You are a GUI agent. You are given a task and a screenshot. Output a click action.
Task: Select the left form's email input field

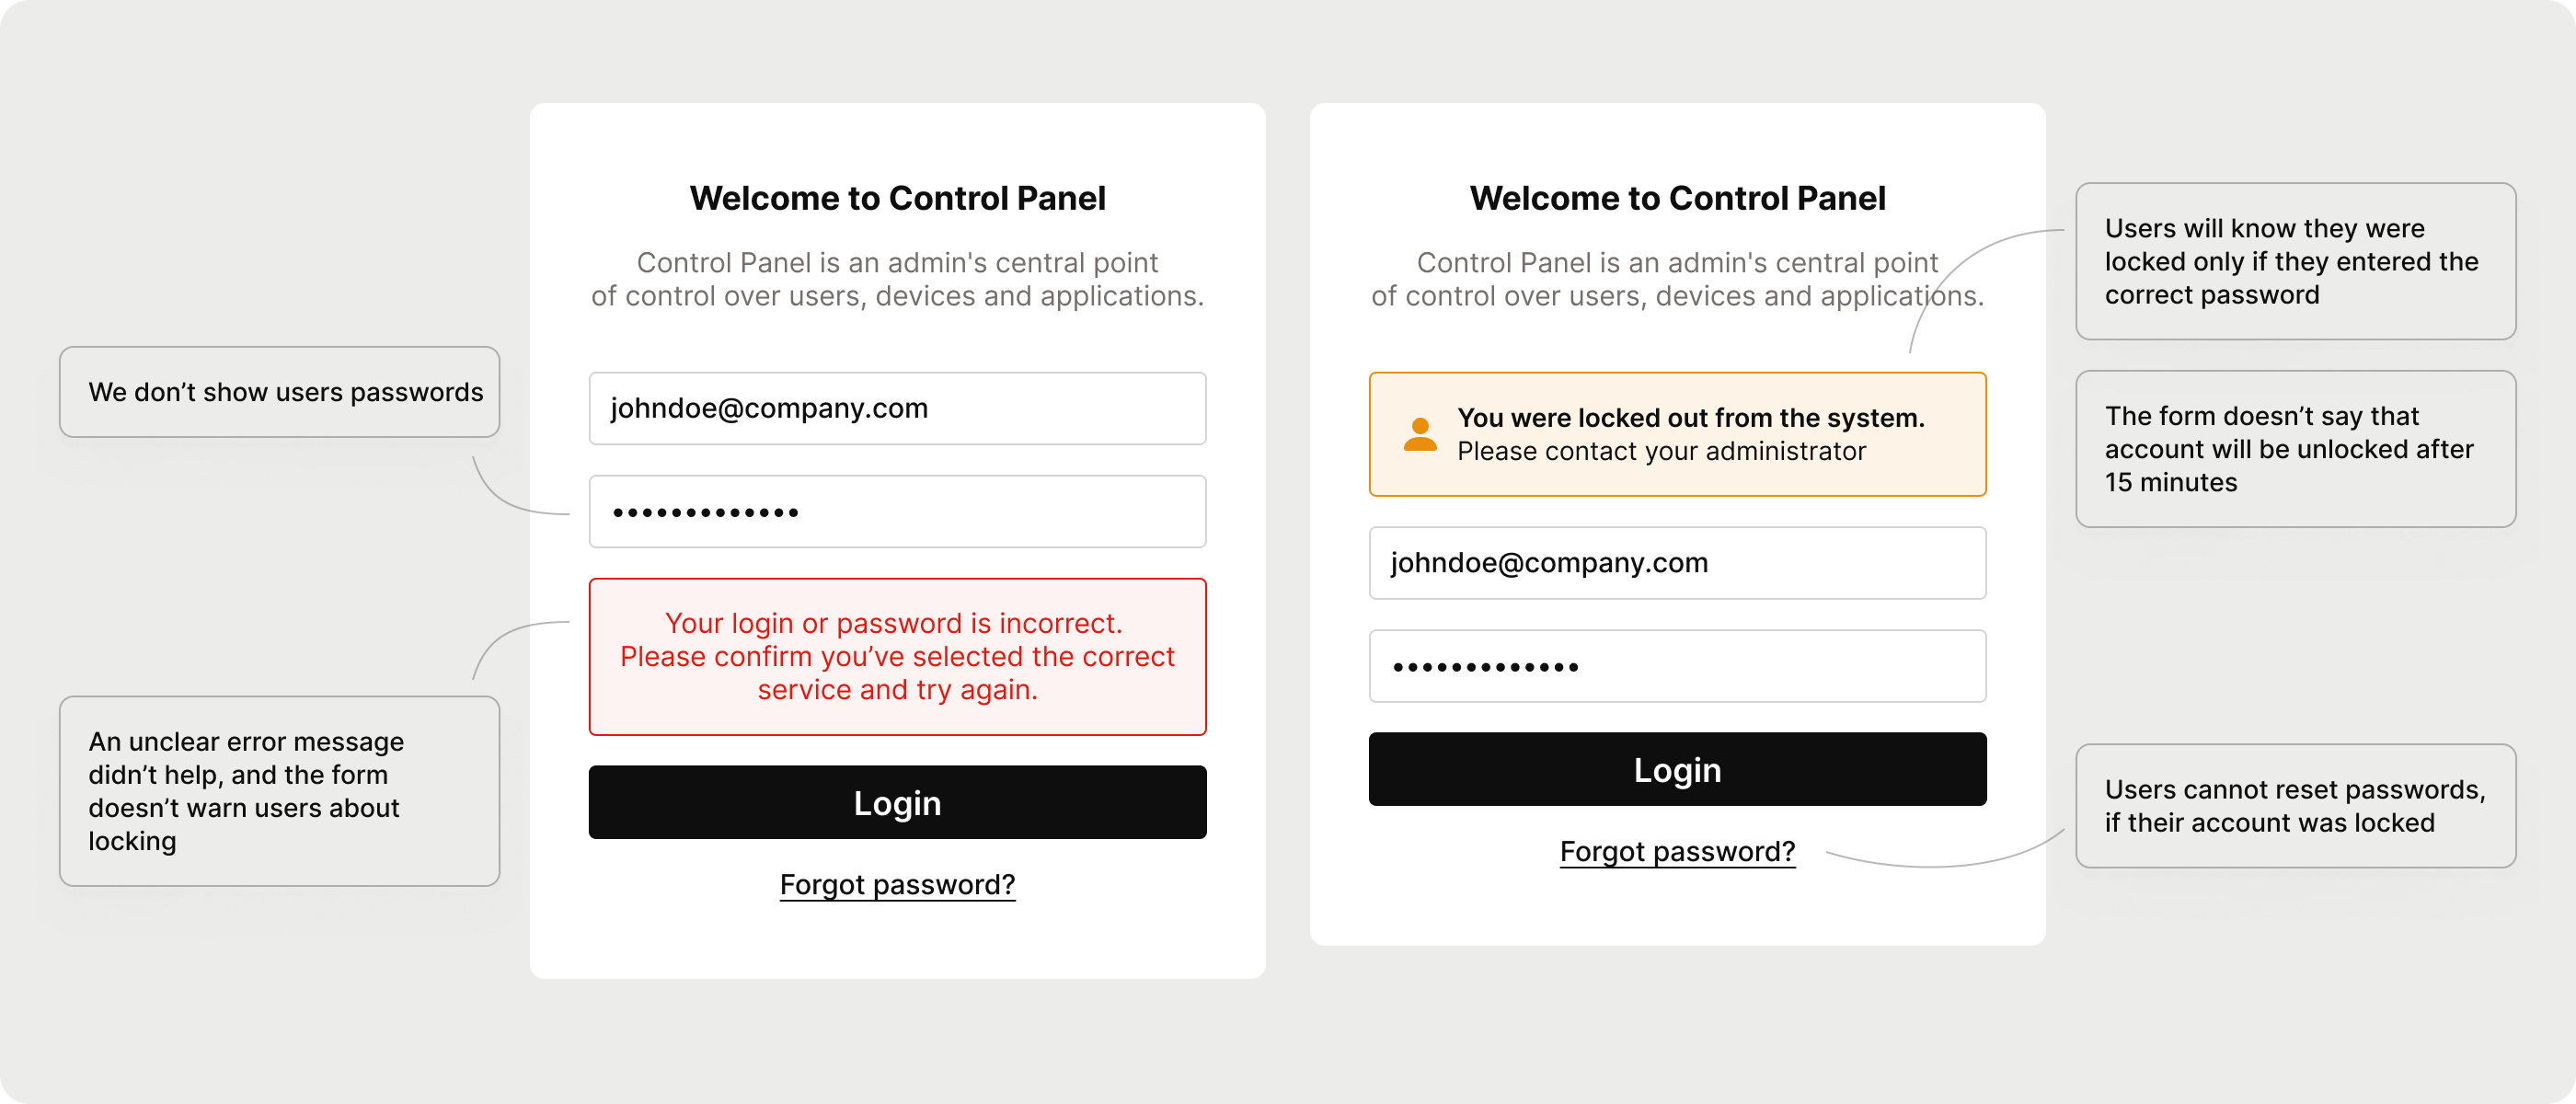897,408
